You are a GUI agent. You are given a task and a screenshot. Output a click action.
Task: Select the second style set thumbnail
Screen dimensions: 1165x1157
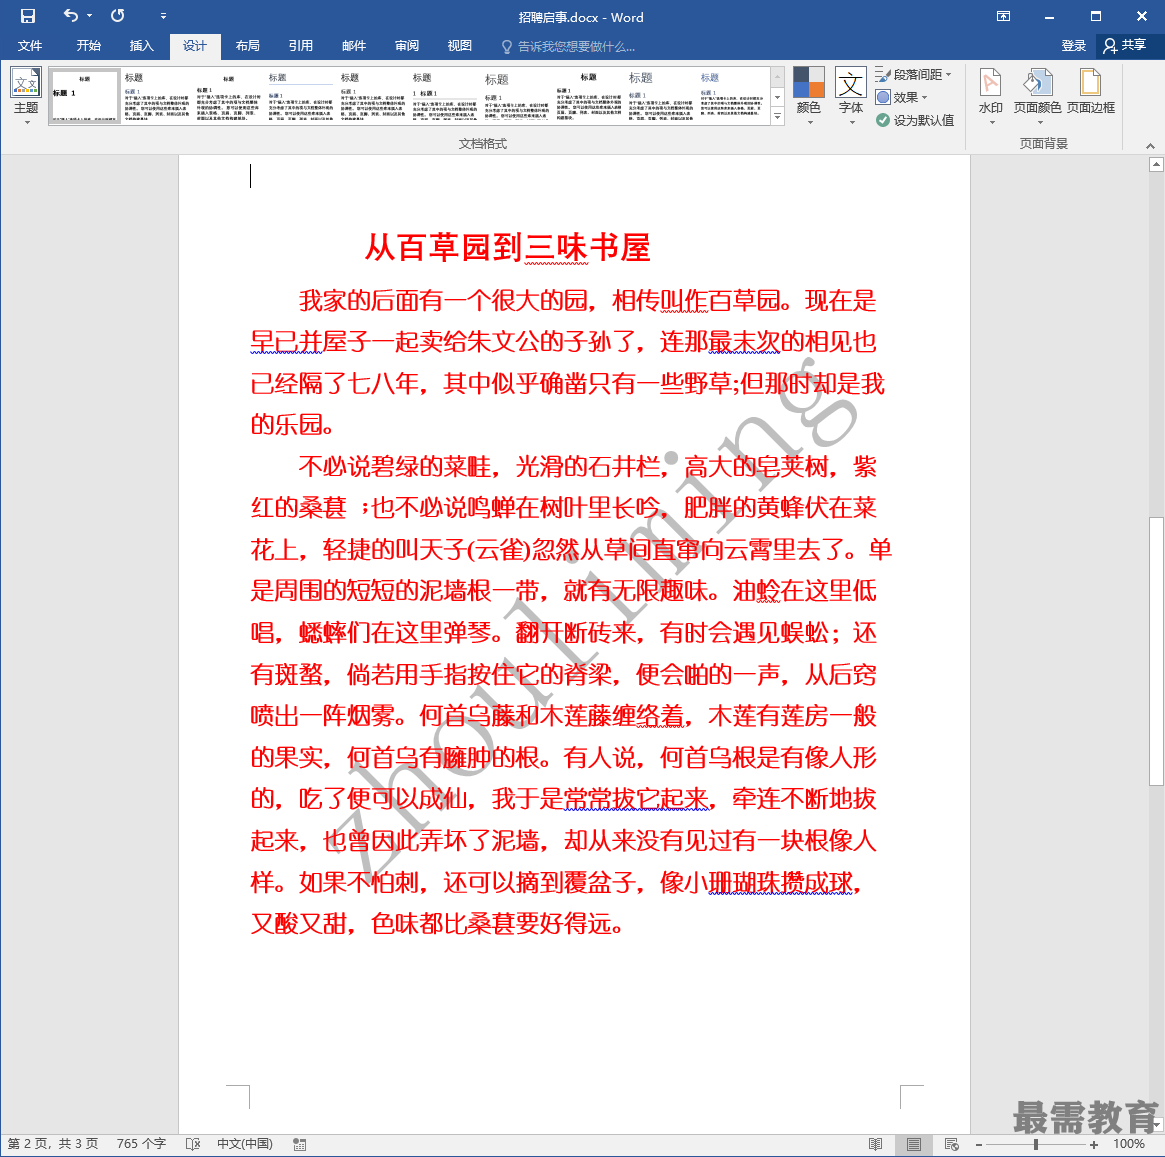(x=156, y=97)
